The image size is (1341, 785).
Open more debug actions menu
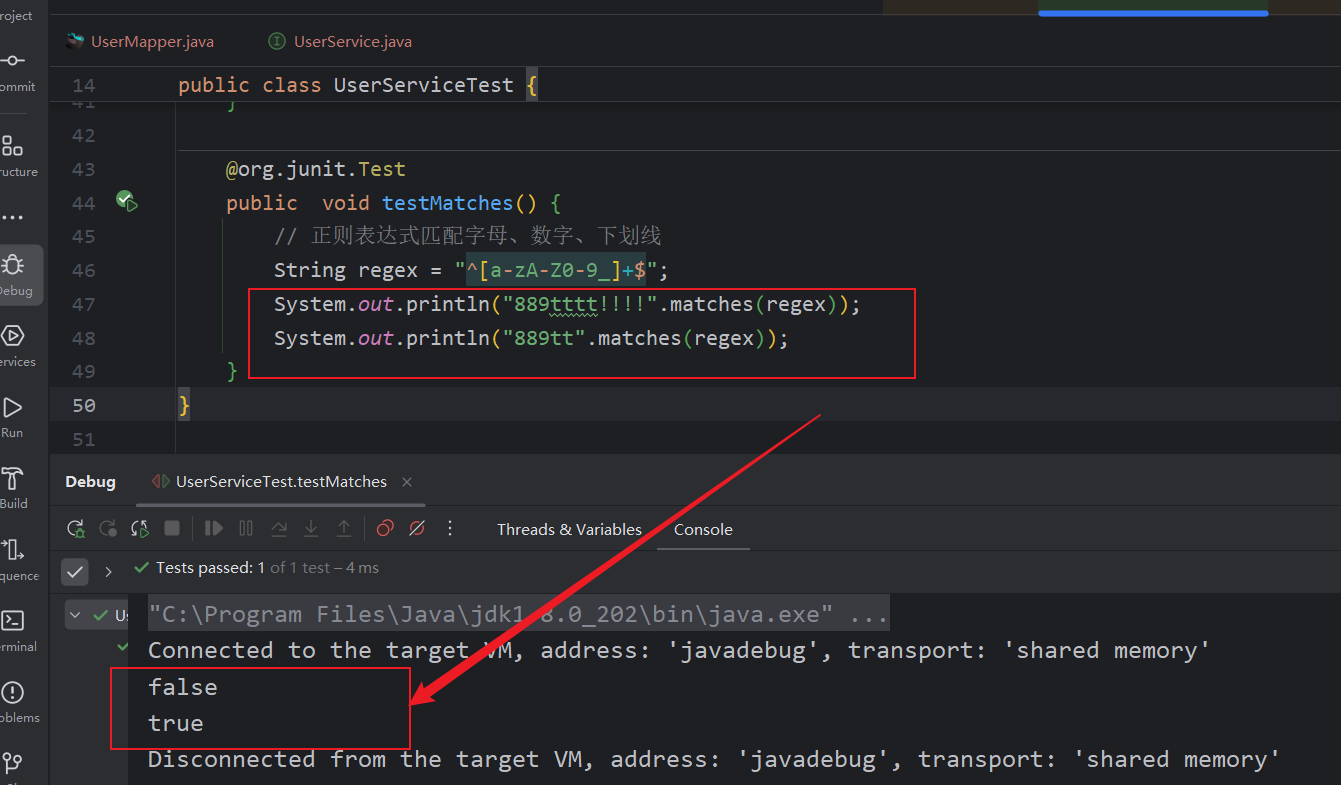(x=450, y=529)
